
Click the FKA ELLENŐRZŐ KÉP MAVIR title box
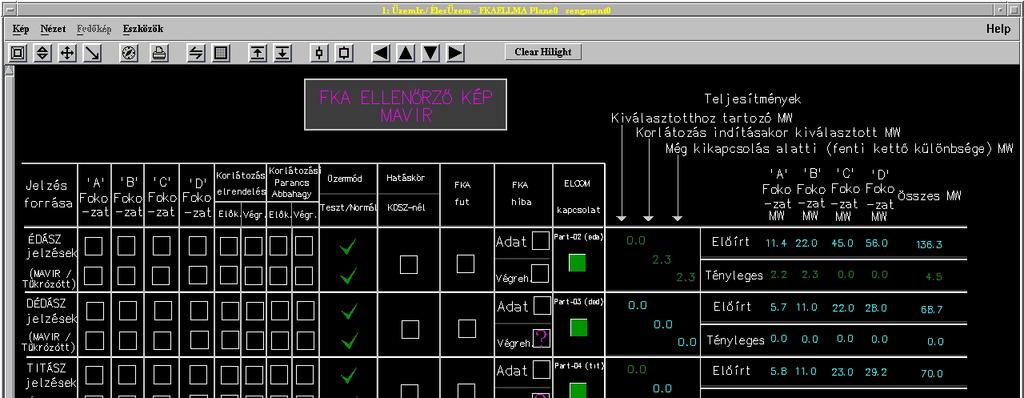click(x=405, y=105)
